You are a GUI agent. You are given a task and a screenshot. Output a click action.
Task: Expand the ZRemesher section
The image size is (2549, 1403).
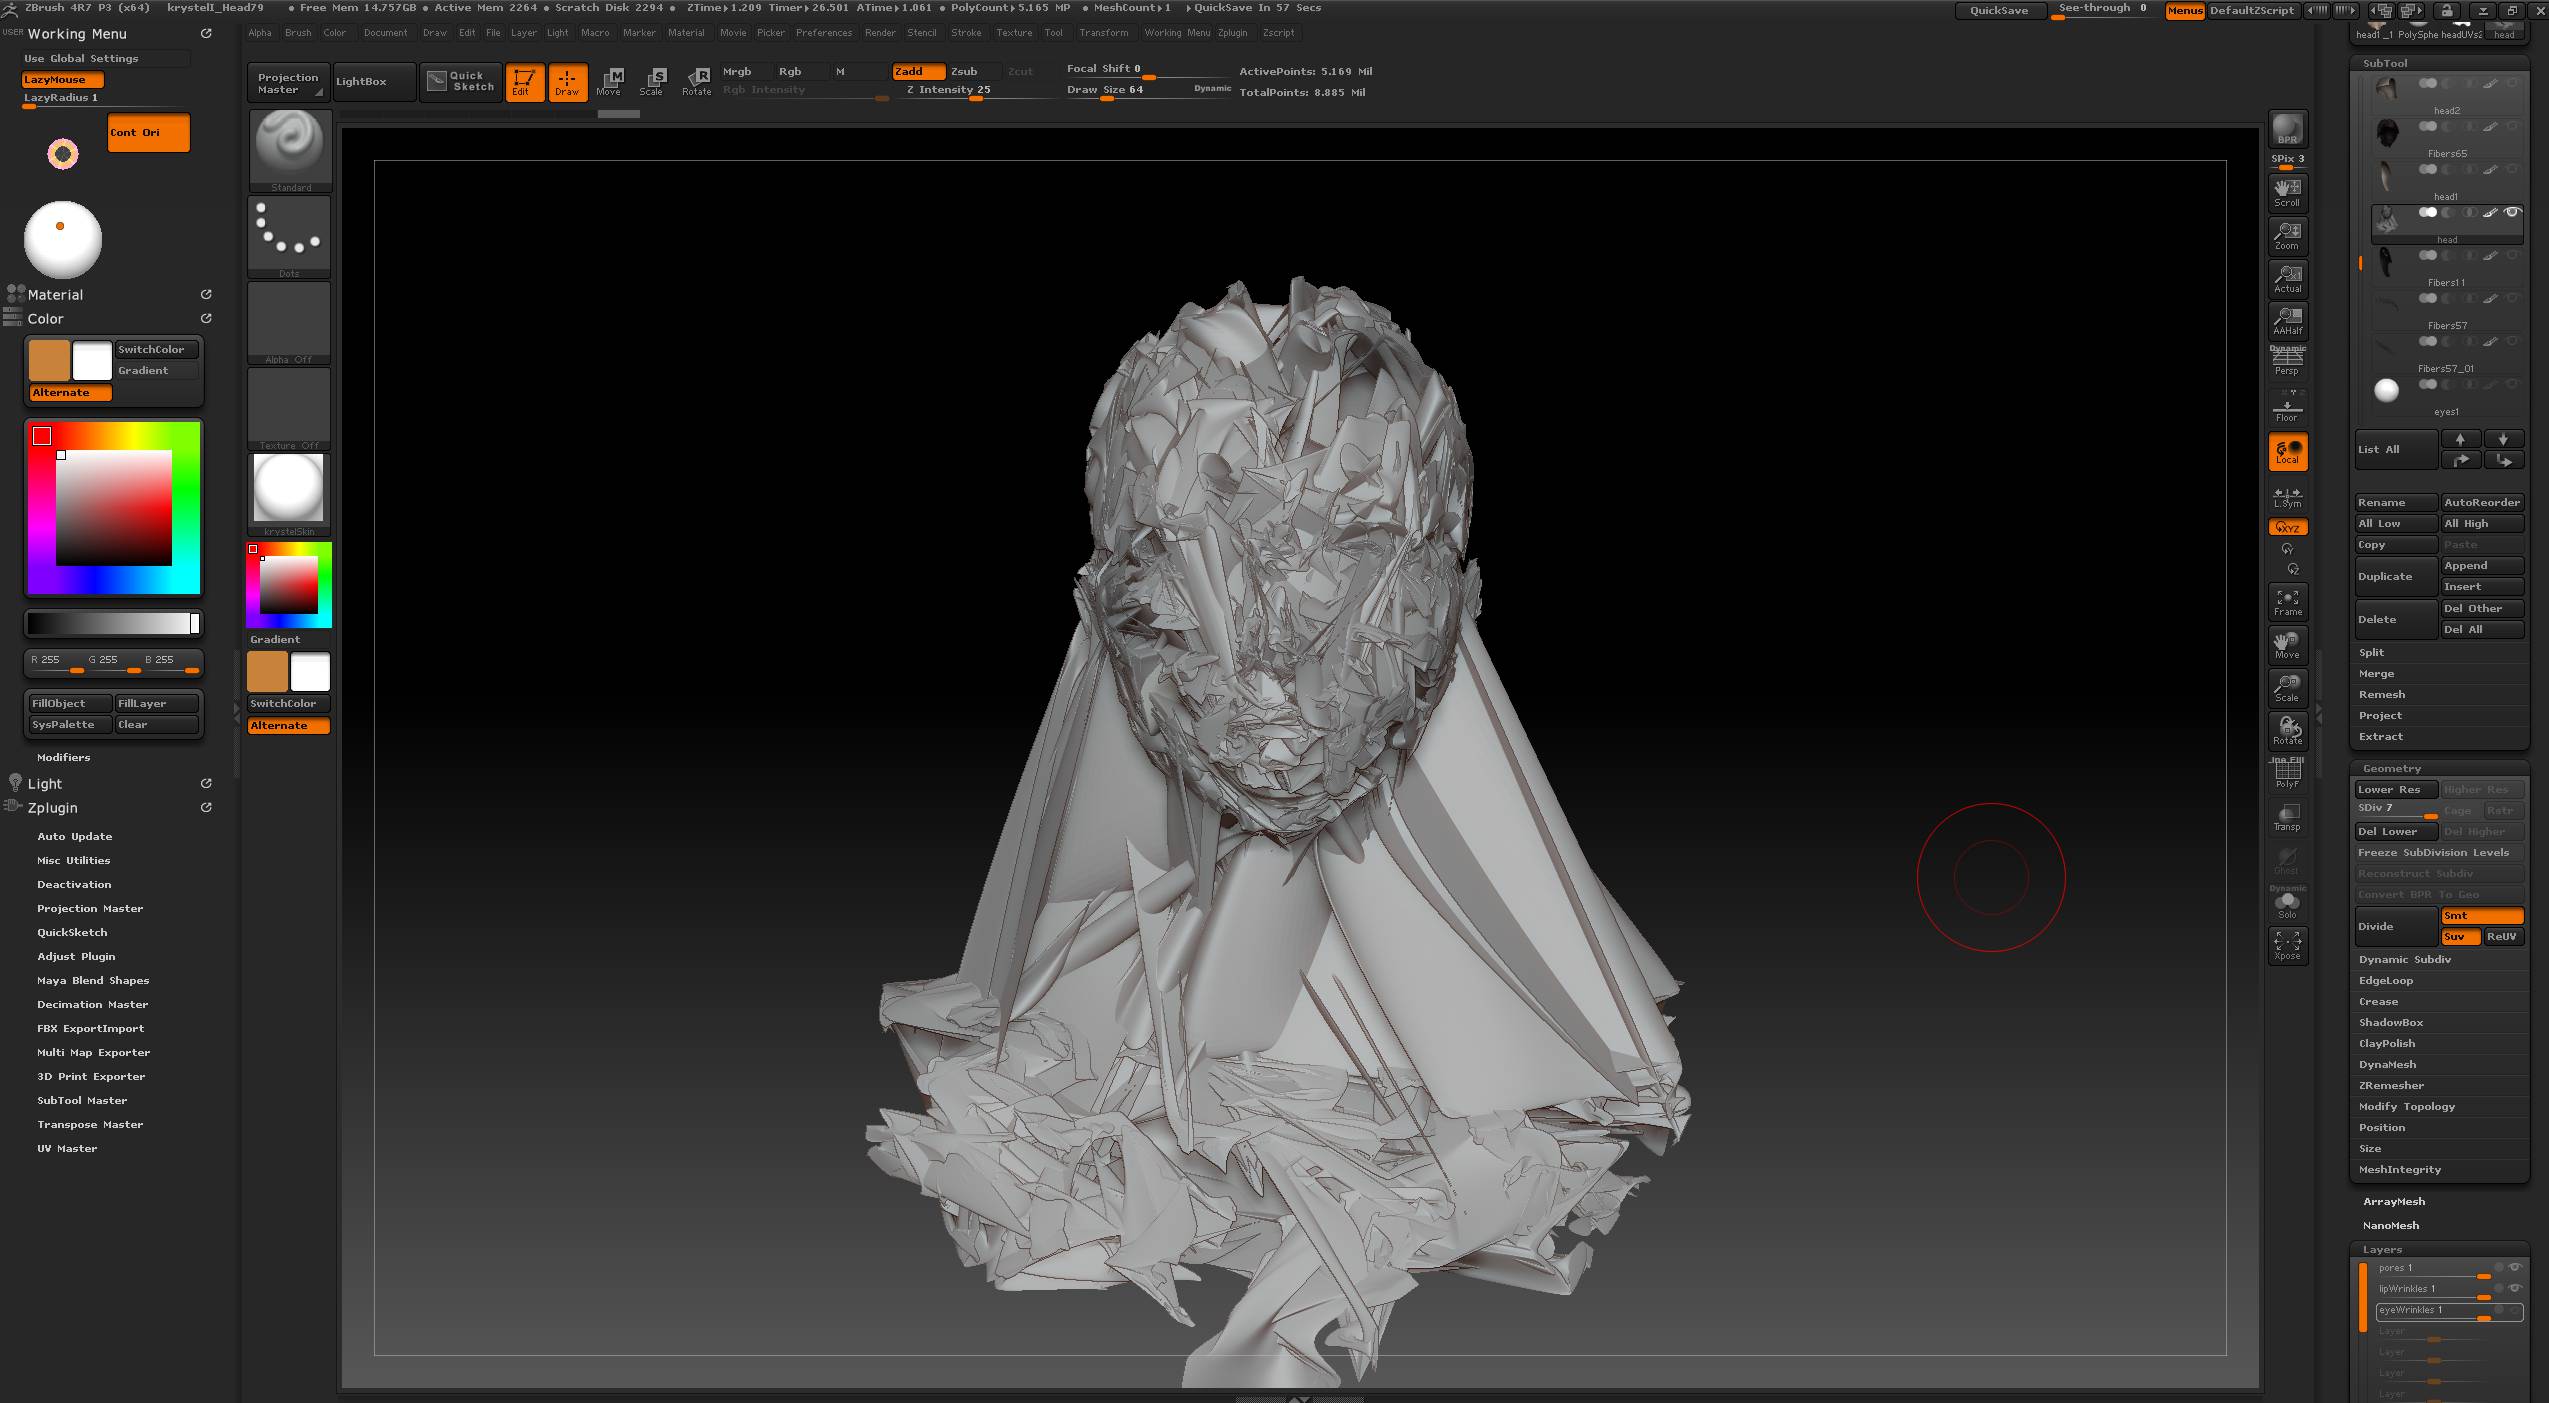click(2391, 1085)
